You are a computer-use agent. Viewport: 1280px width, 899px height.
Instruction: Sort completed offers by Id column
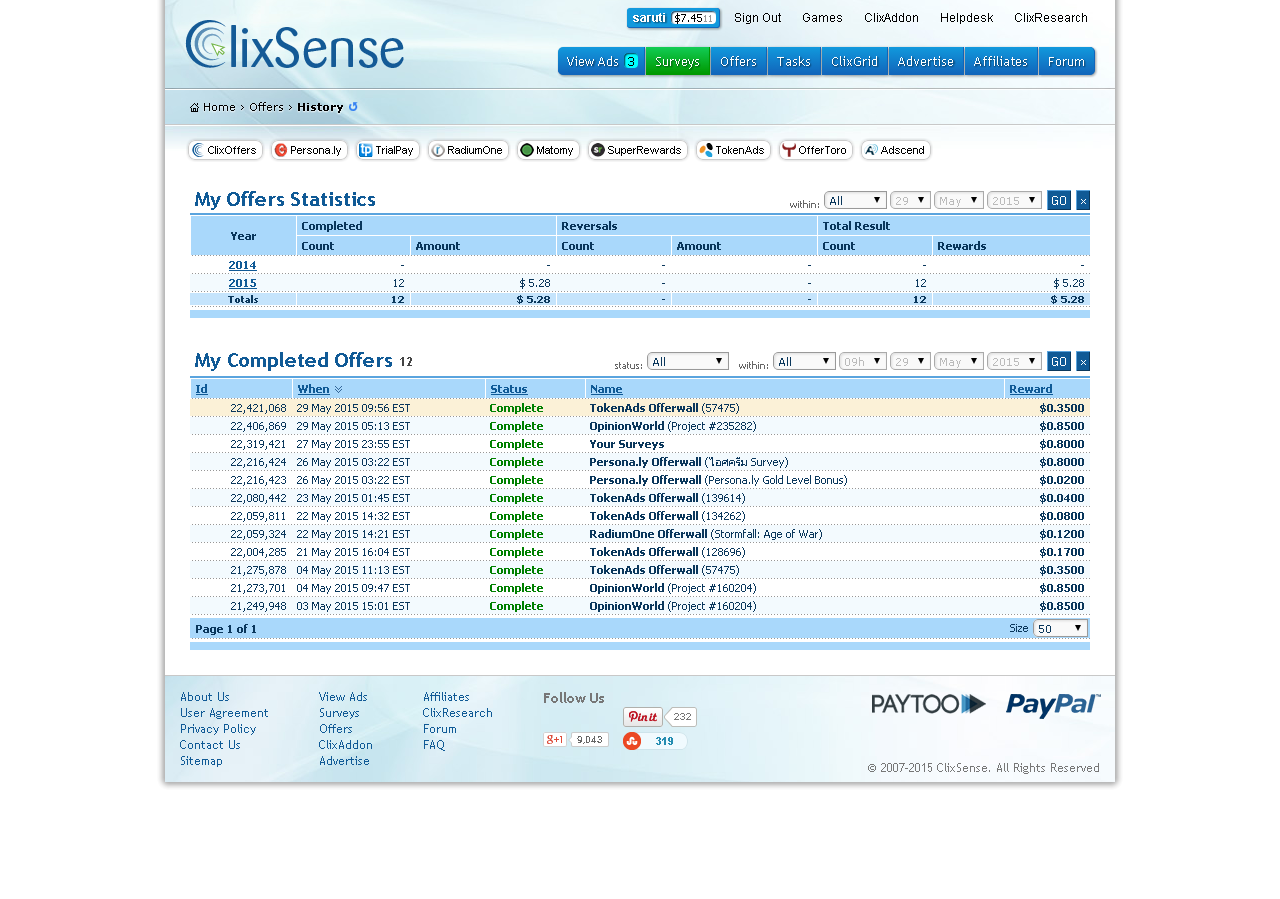(x=201, y=389)
